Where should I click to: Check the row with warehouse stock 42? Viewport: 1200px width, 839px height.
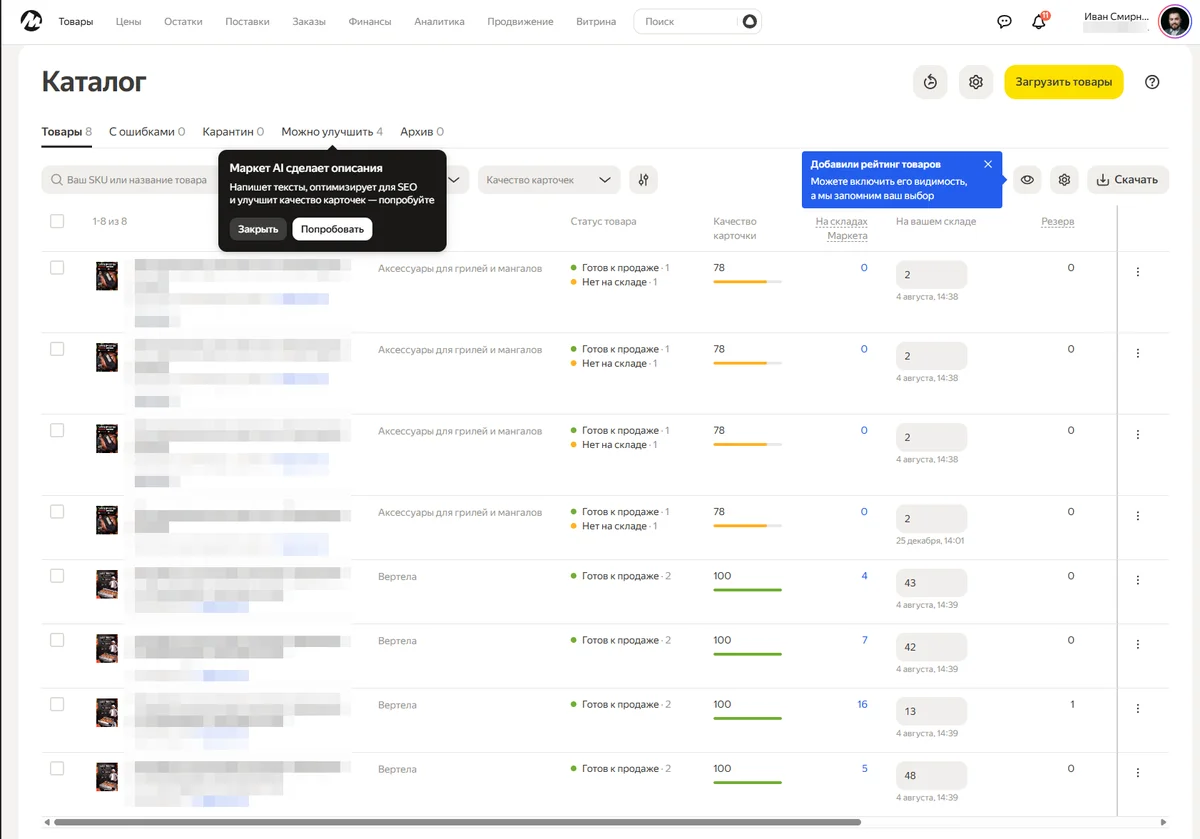point(57,640)
